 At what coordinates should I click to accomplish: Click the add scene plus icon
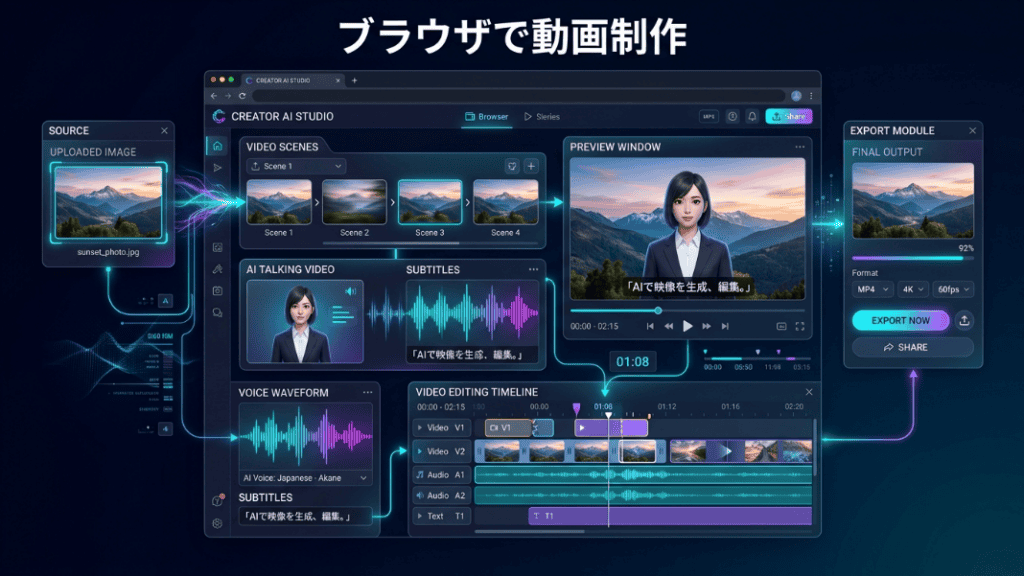coord(531,166)
